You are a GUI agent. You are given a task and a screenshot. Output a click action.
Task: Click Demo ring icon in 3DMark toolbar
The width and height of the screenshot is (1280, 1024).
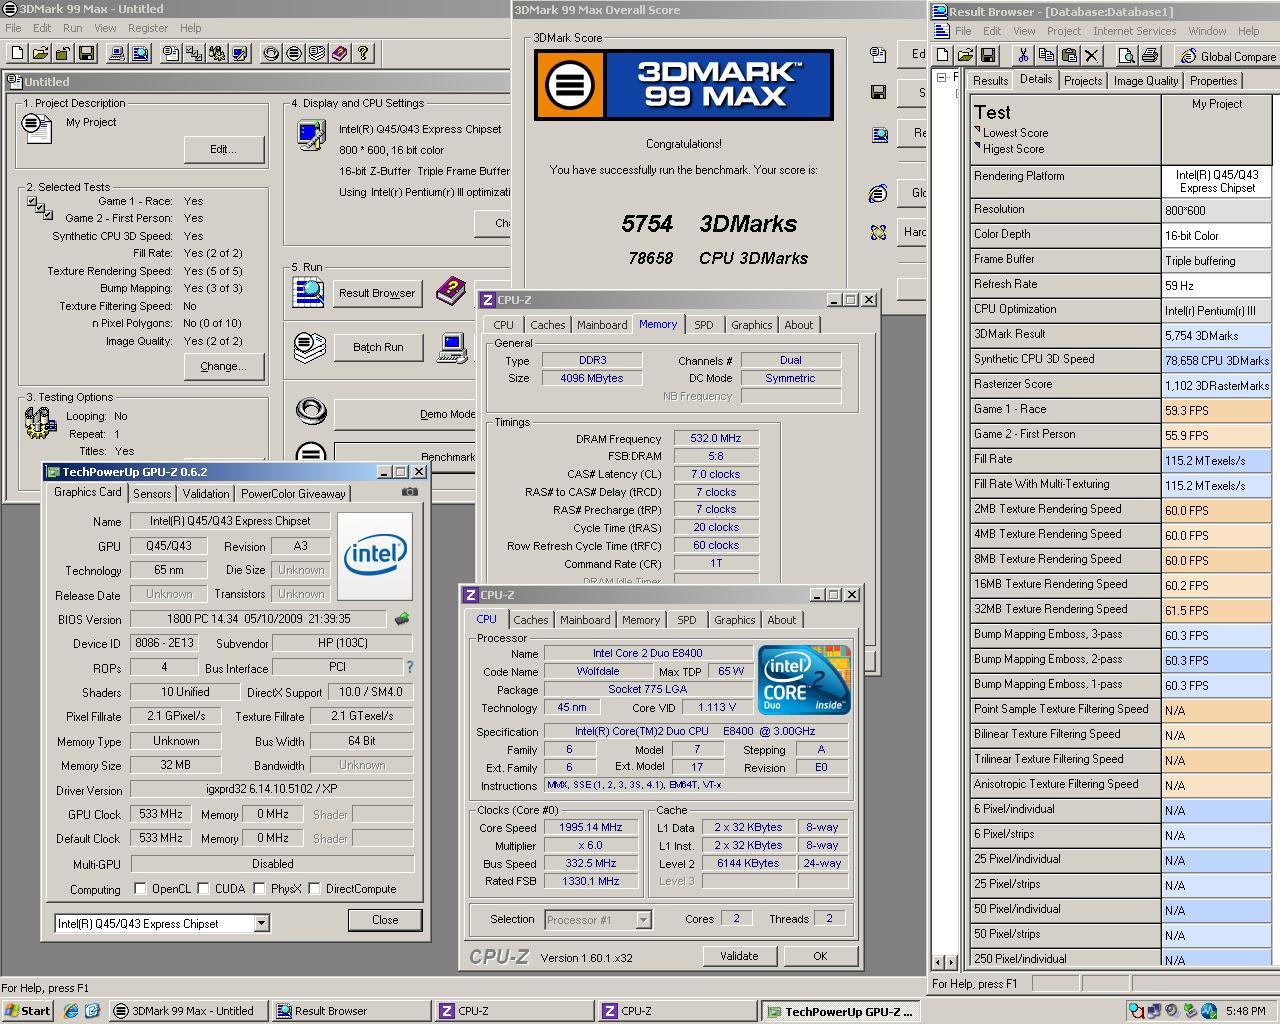[x=271, y=53]
